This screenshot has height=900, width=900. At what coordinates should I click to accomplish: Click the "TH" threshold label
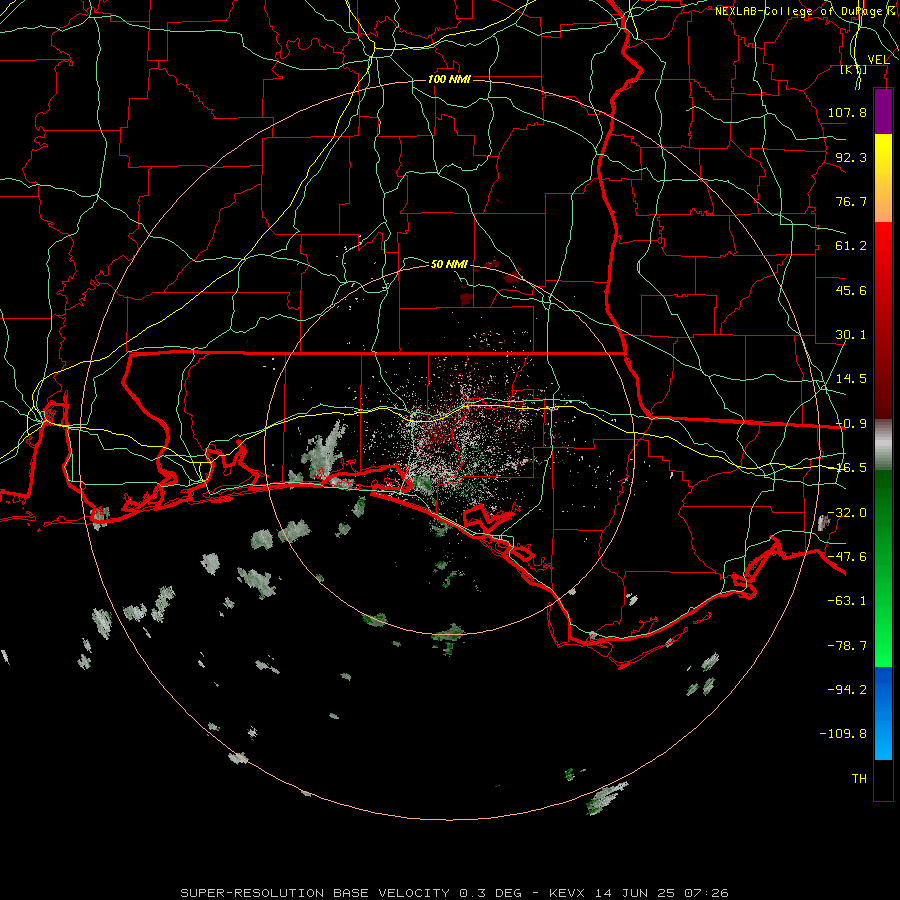click(x=859, y=779)
